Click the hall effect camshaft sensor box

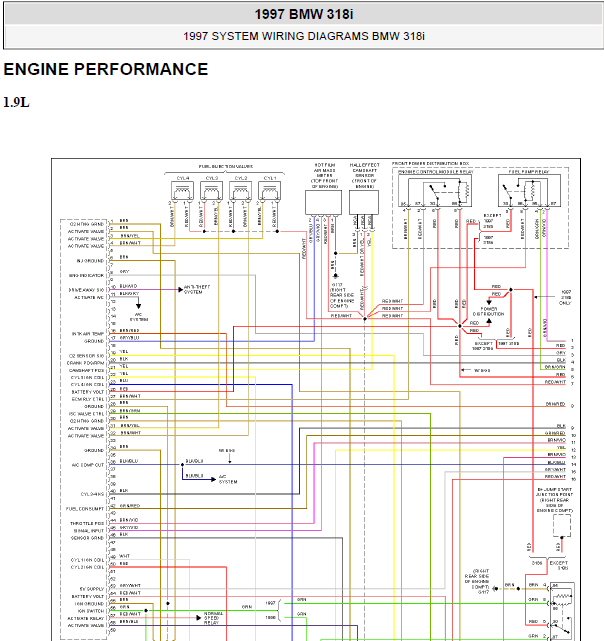point(364,202)
